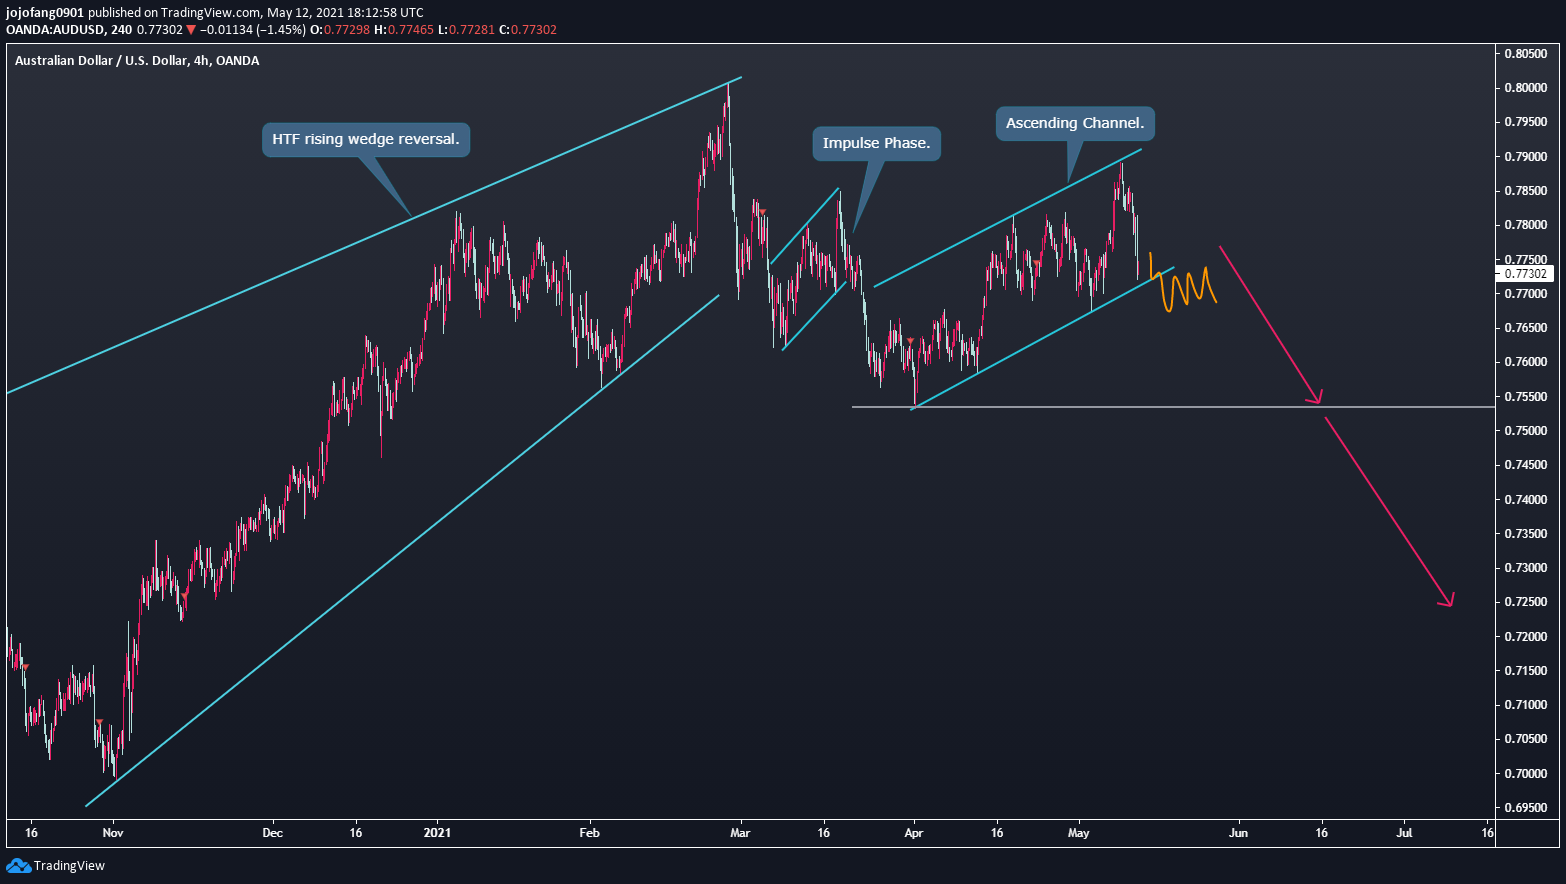The width and height of the screenshot is (1566, 884).
Task: Click the author name jojofang0901
Action: click(45, 13)
